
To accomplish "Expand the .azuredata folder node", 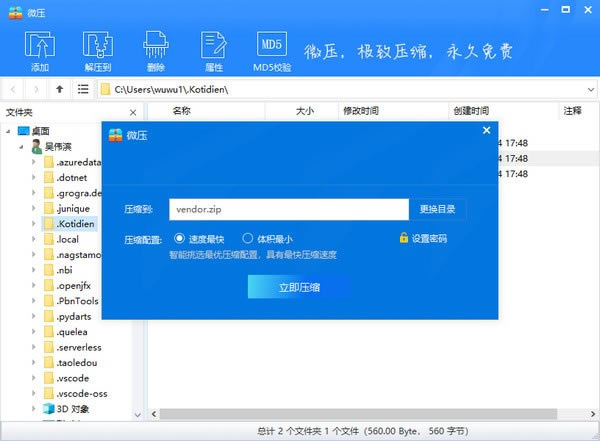I will (32, 162).
